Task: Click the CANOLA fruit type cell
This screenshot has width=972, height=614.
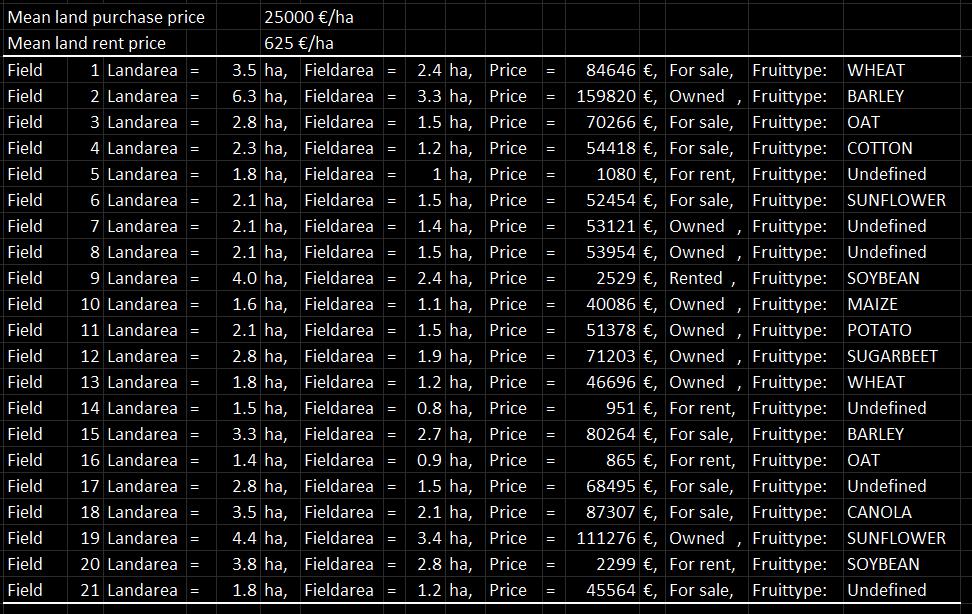Action: [879, 512]
